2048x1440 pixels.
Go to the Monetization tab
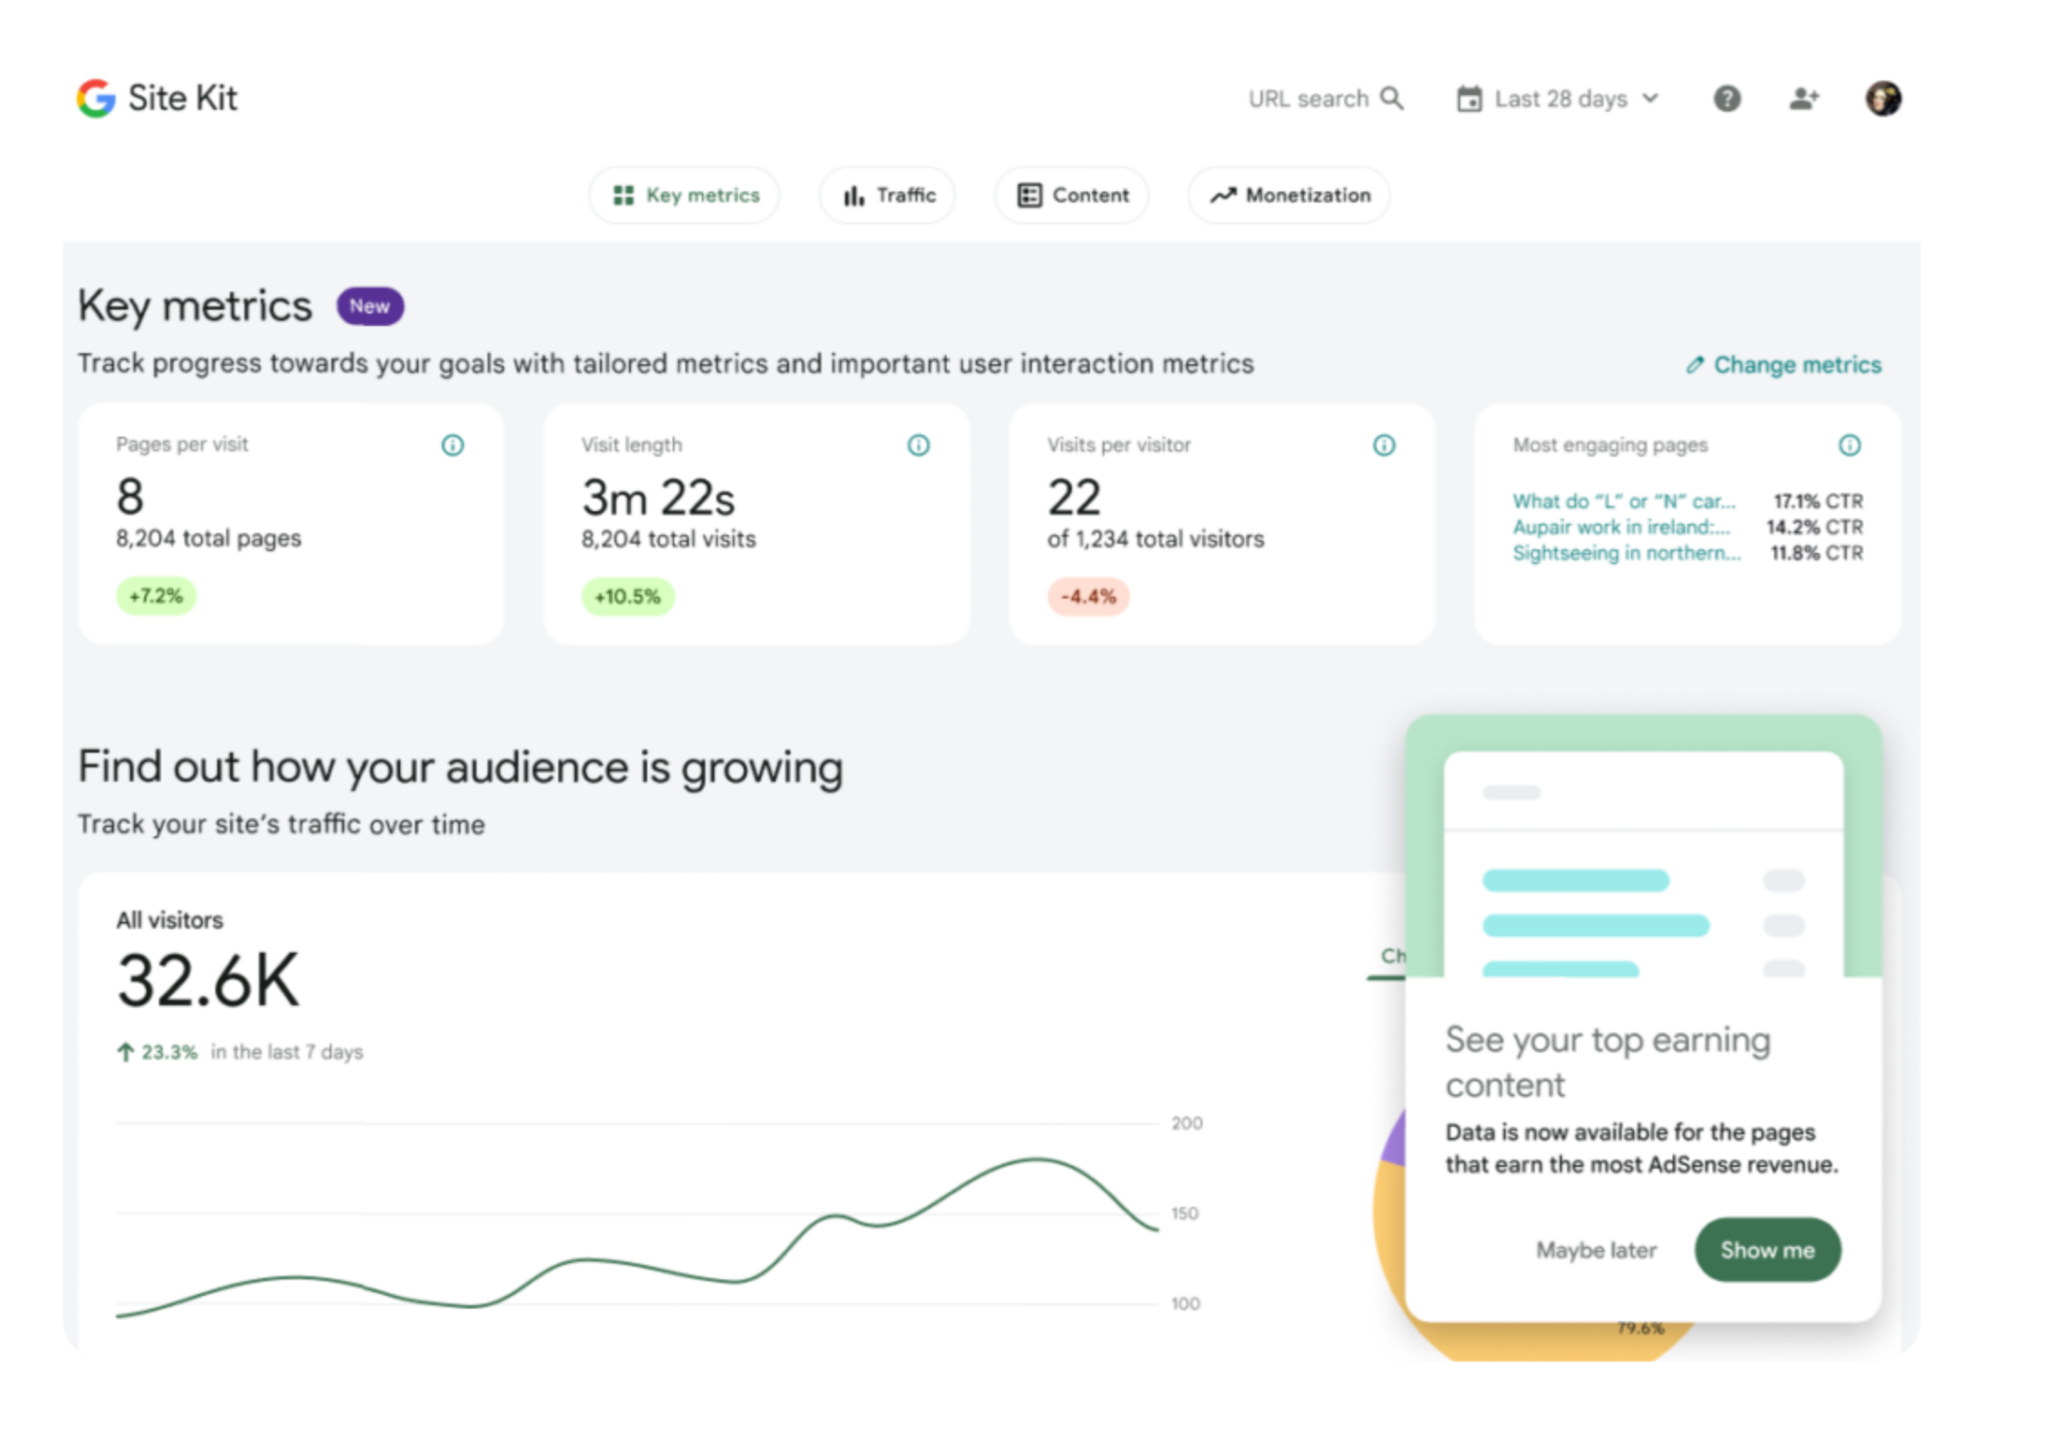tap(1289, 195)
